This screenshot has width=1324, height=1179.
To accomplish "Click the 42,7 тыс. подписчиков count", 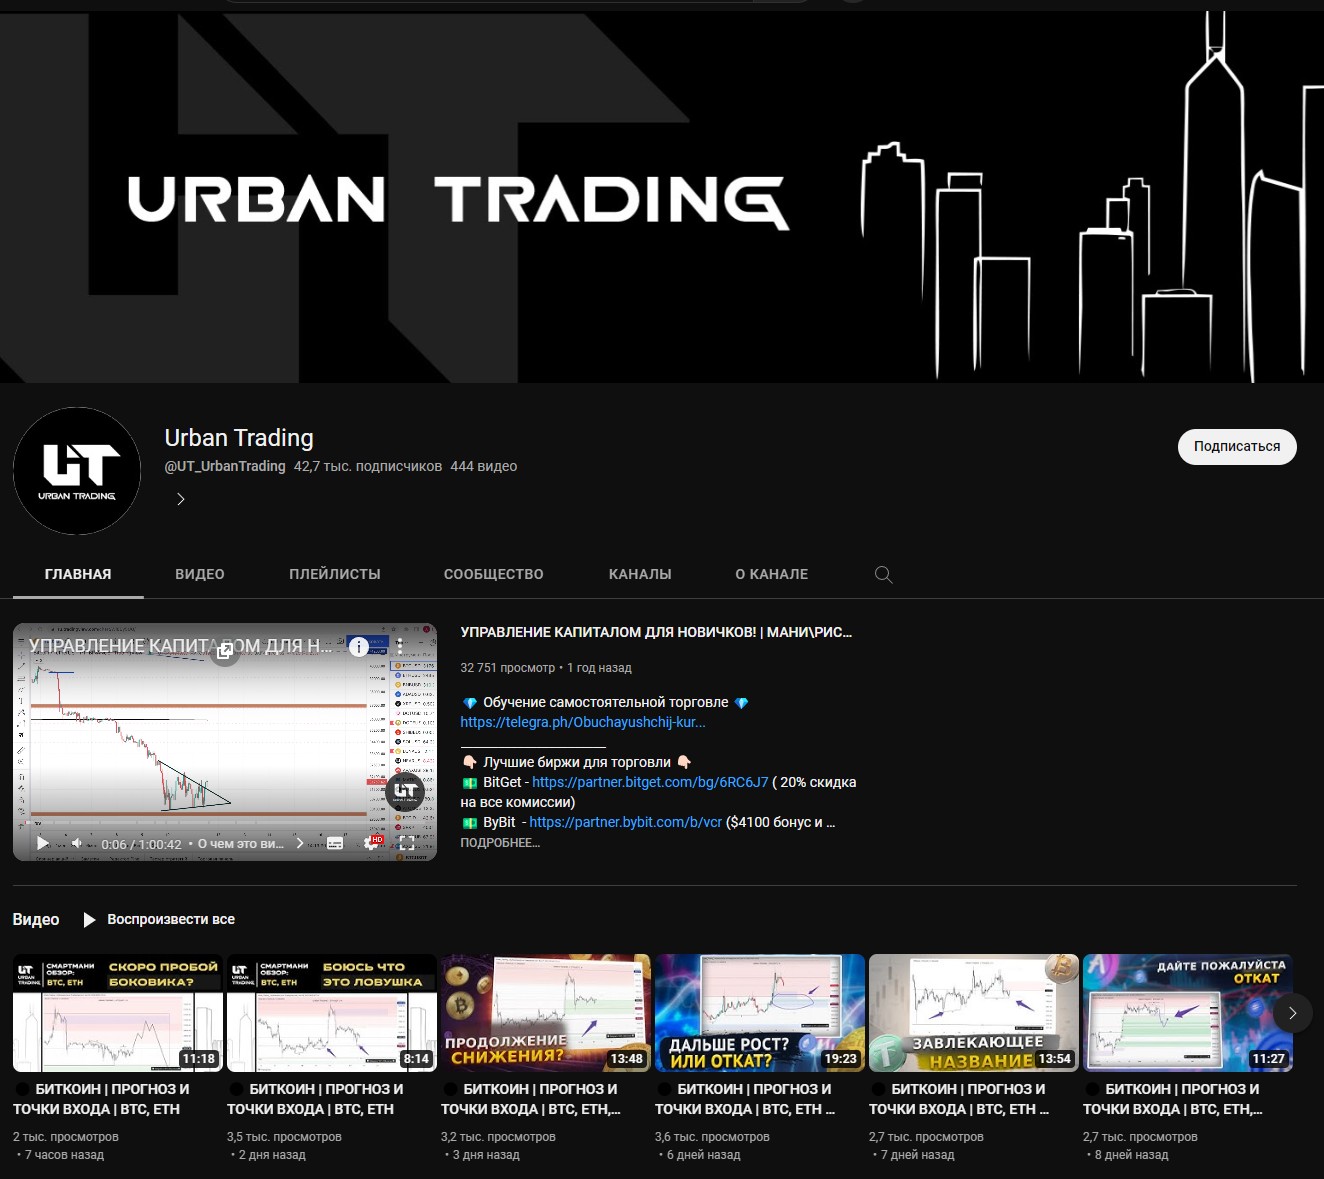I will tap(368, 466).
